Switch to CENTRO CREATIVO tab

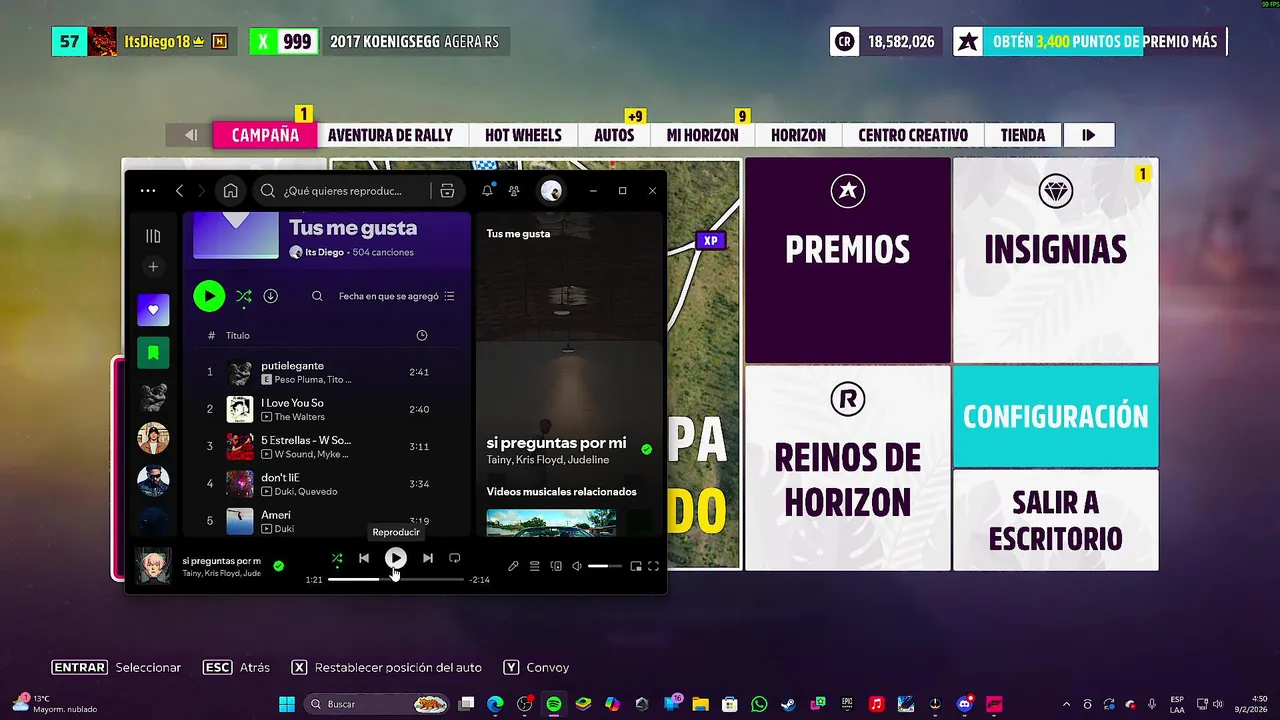pyautogui.click(x=912, y=135)
